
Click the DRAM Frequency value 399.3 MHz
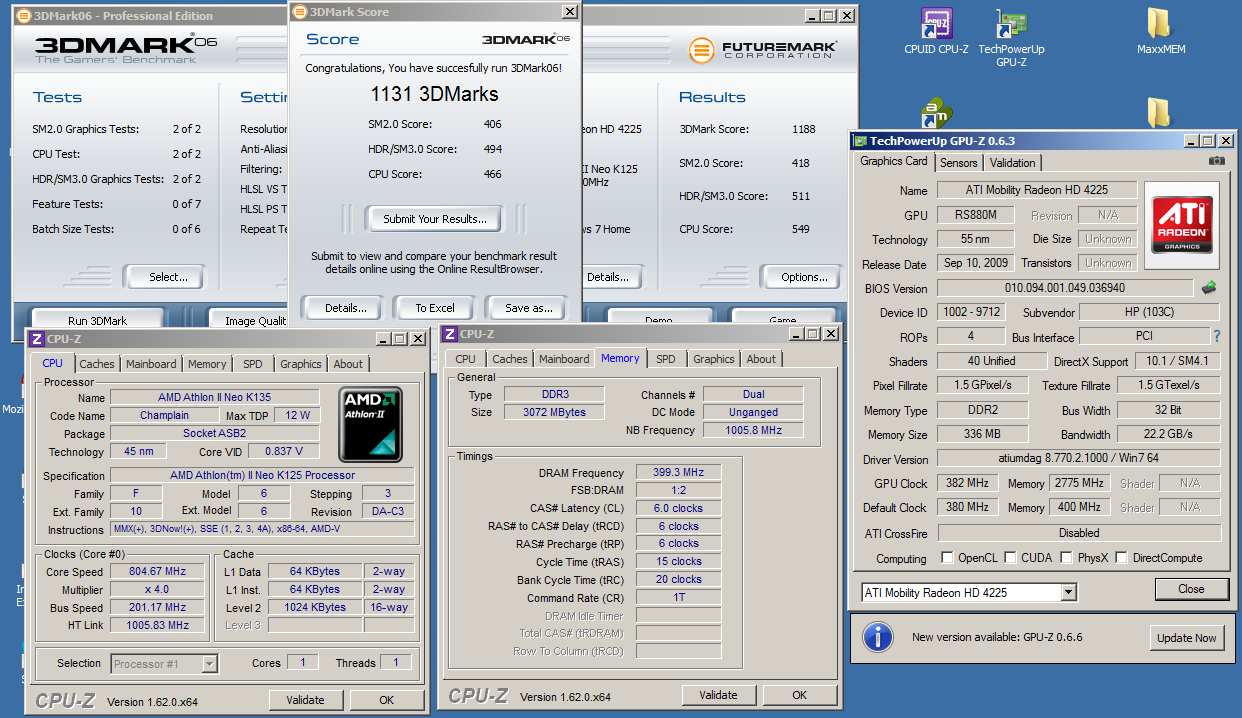[680, 473]
